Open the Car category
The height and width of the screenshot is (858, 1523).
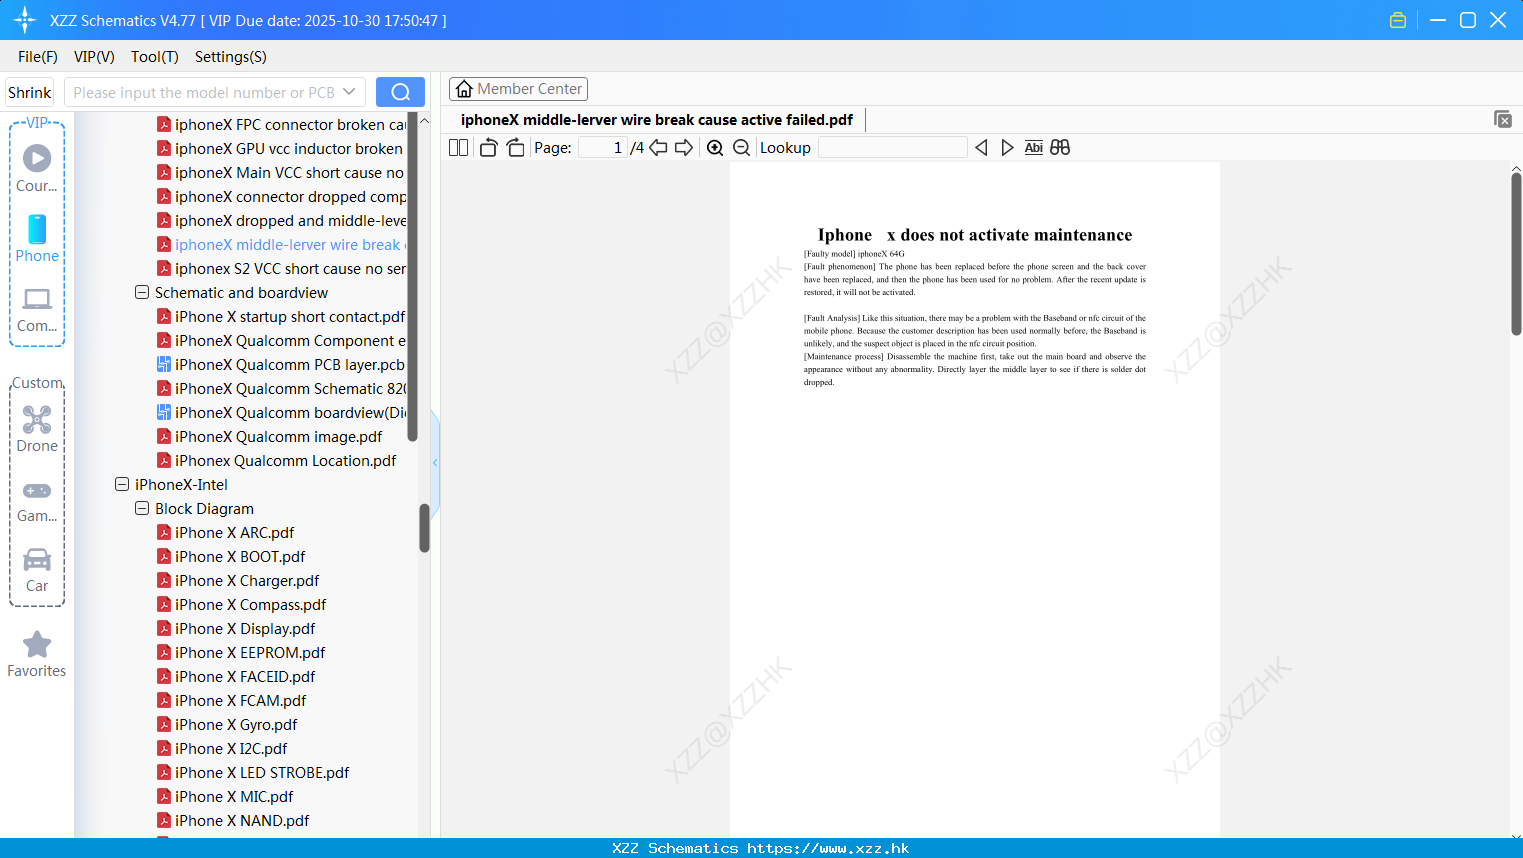[x=37, y=570]
